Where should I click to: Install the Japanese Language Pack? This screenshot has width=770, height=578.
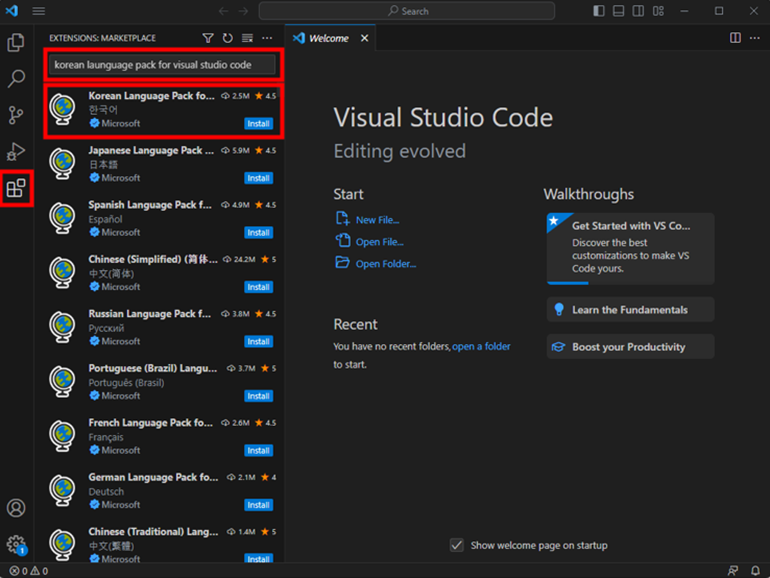click(x=258, y=178)
